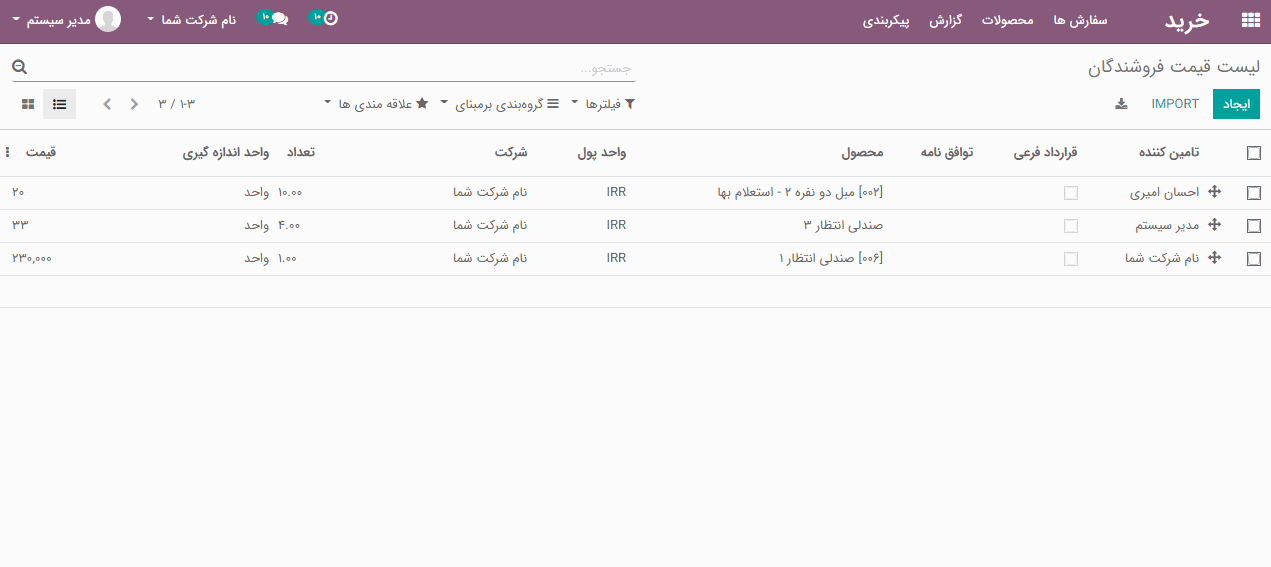Image resolution: width=1271 pixels, height=567 pixels.
Task: Open the پیکربندی configuration menu
Action: 886,20
